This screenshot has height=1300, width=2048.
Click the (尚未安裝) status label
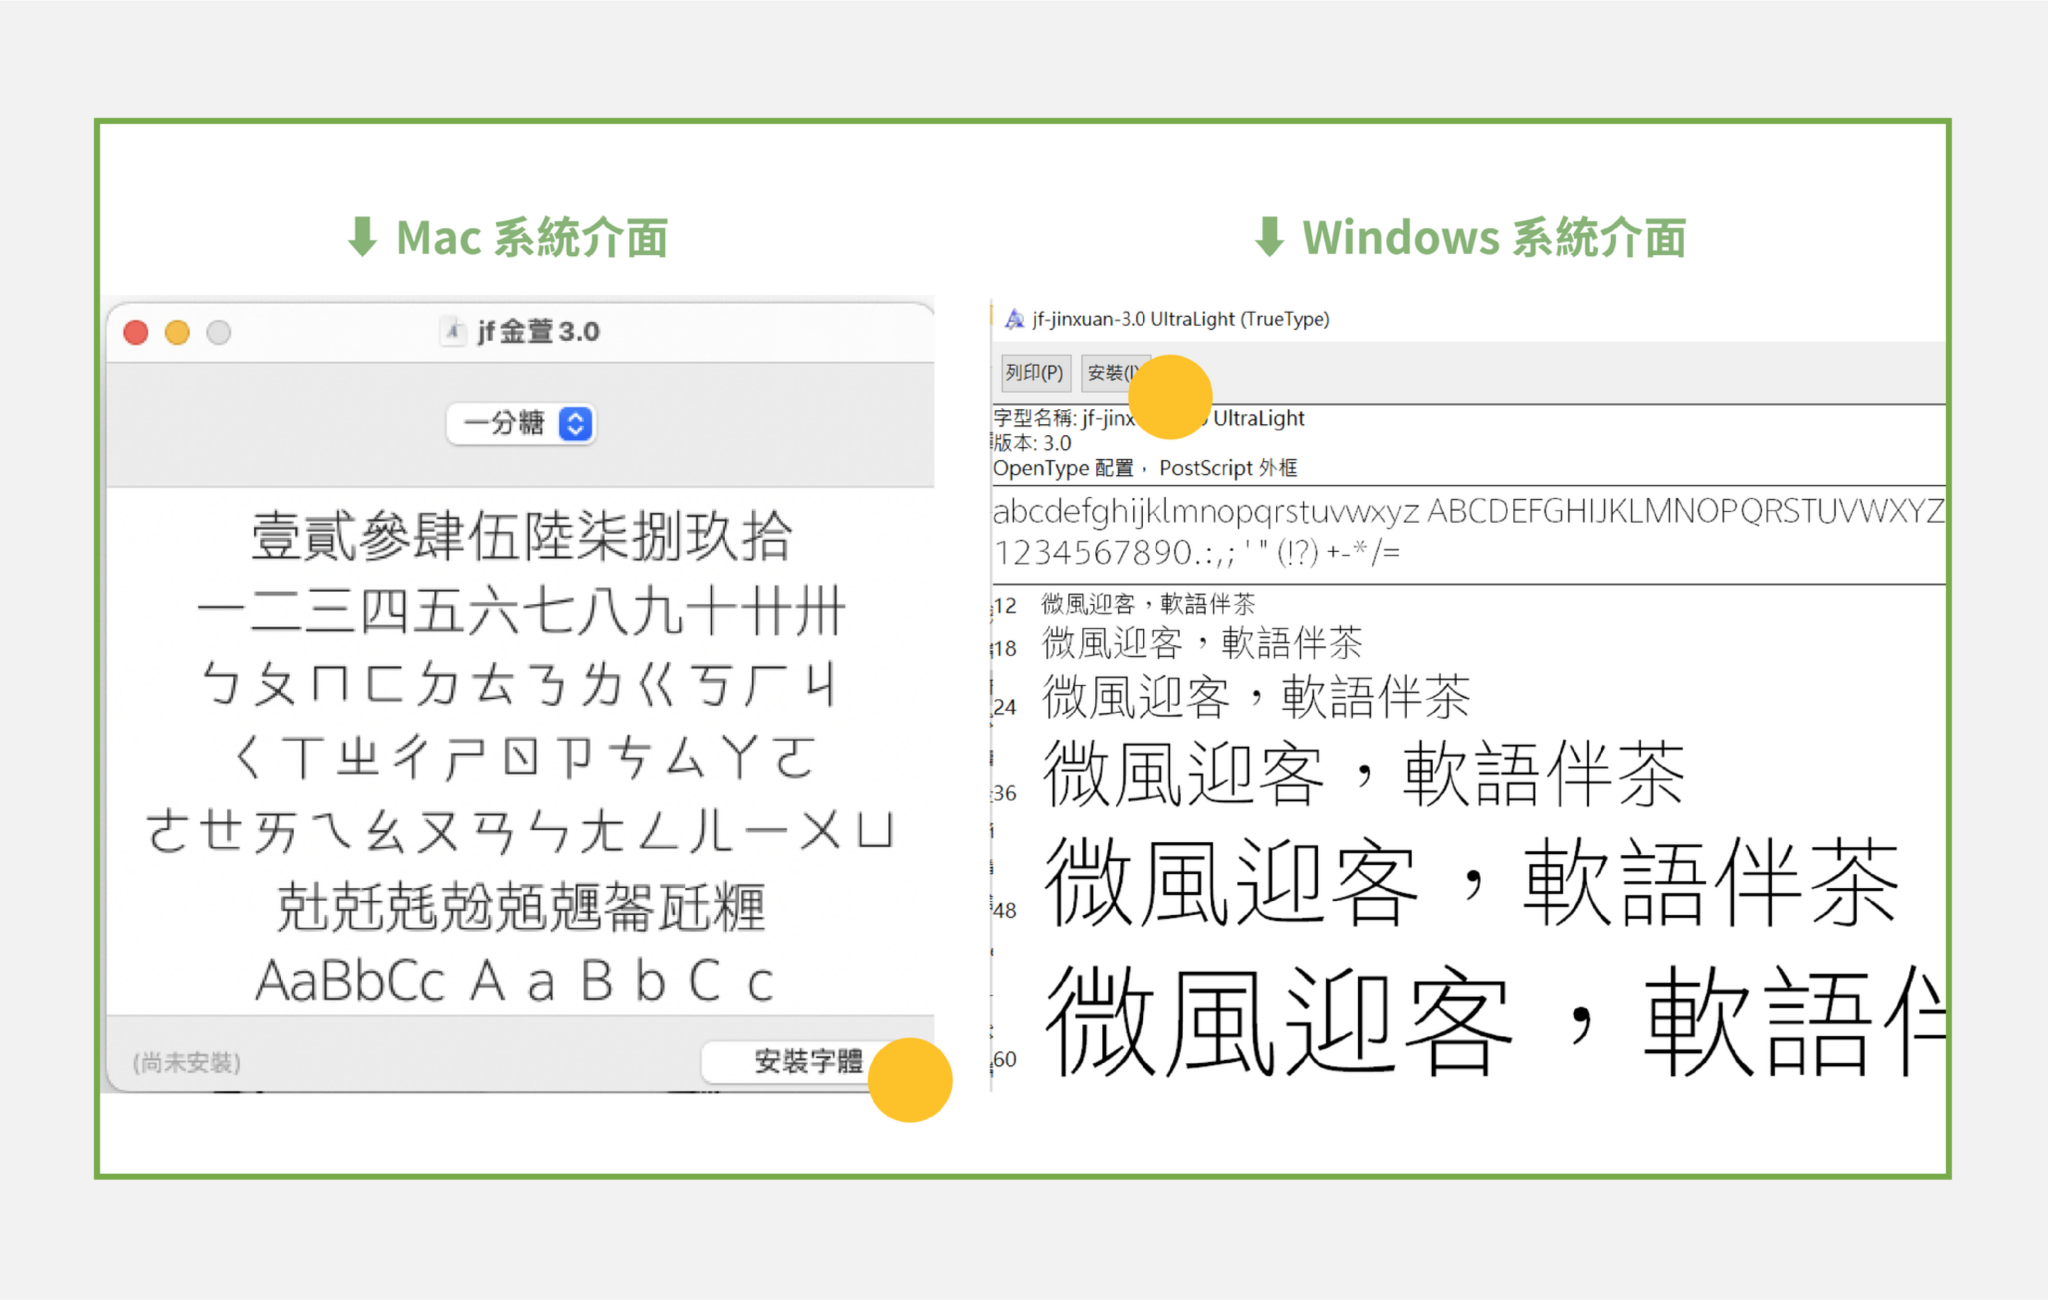click(x=186, y=1063)
